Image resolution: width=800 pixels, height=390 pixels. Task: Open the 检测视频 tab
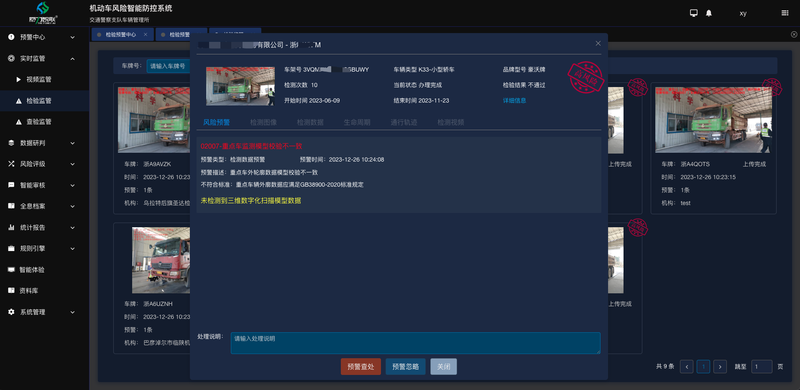(451, 123)
